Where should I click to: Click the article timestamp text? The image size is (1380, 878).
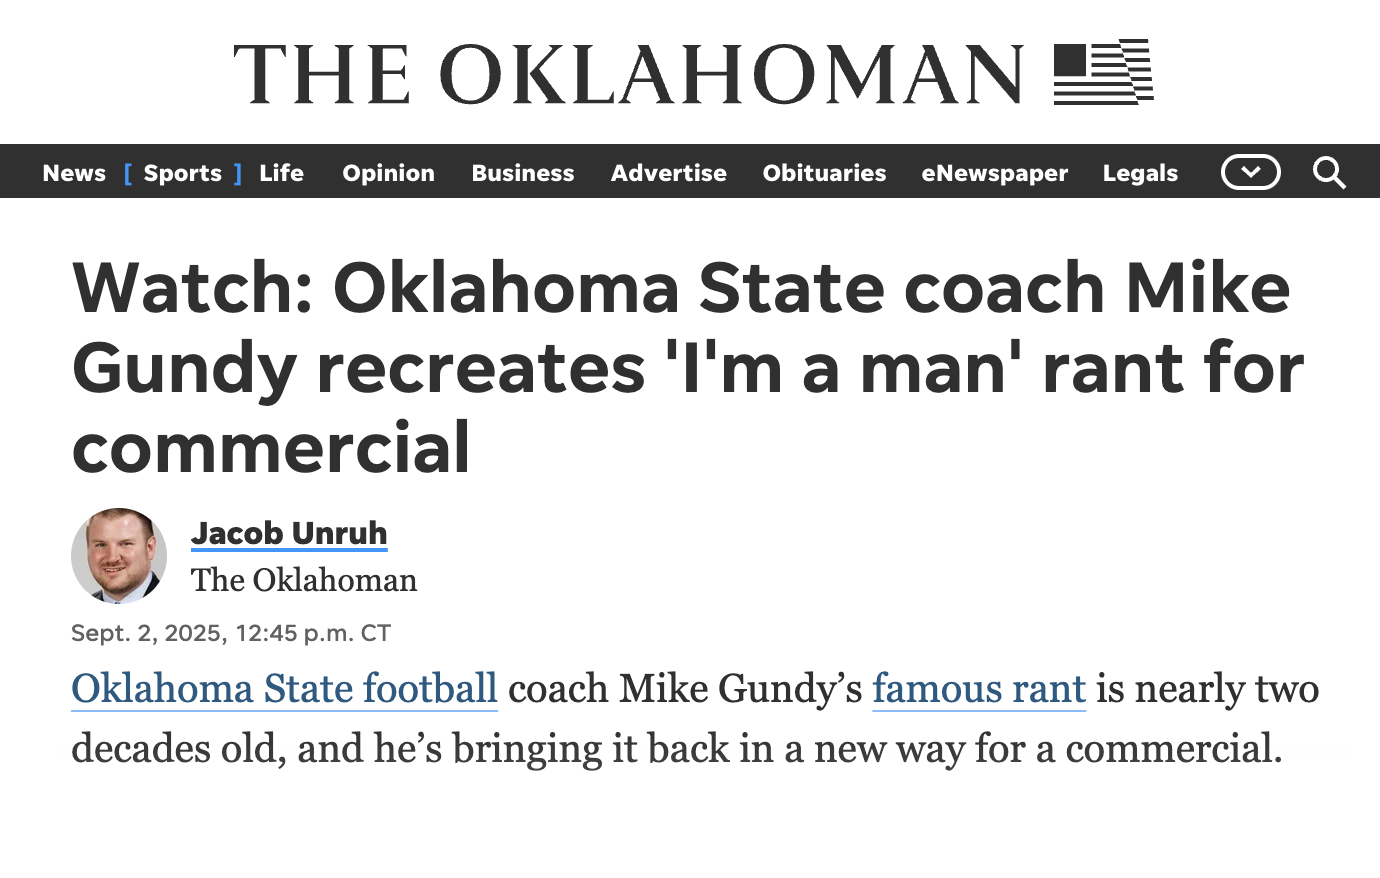point(230,632)
